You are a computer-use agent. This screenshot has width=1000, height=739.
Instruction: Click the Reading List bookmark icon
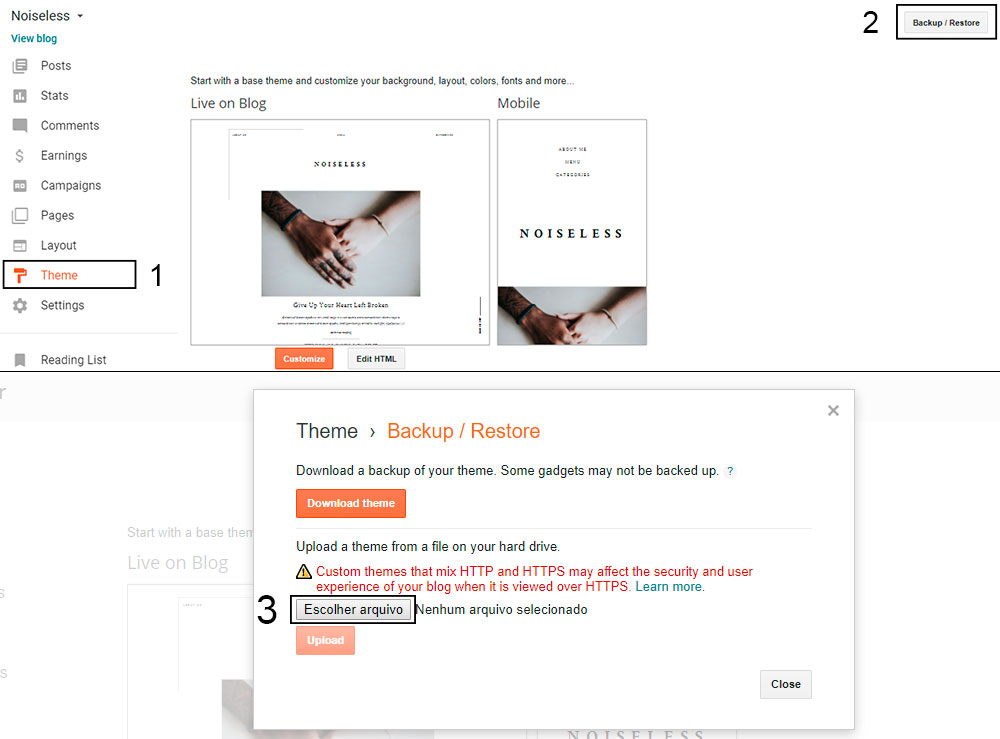(x=20, y=360)
